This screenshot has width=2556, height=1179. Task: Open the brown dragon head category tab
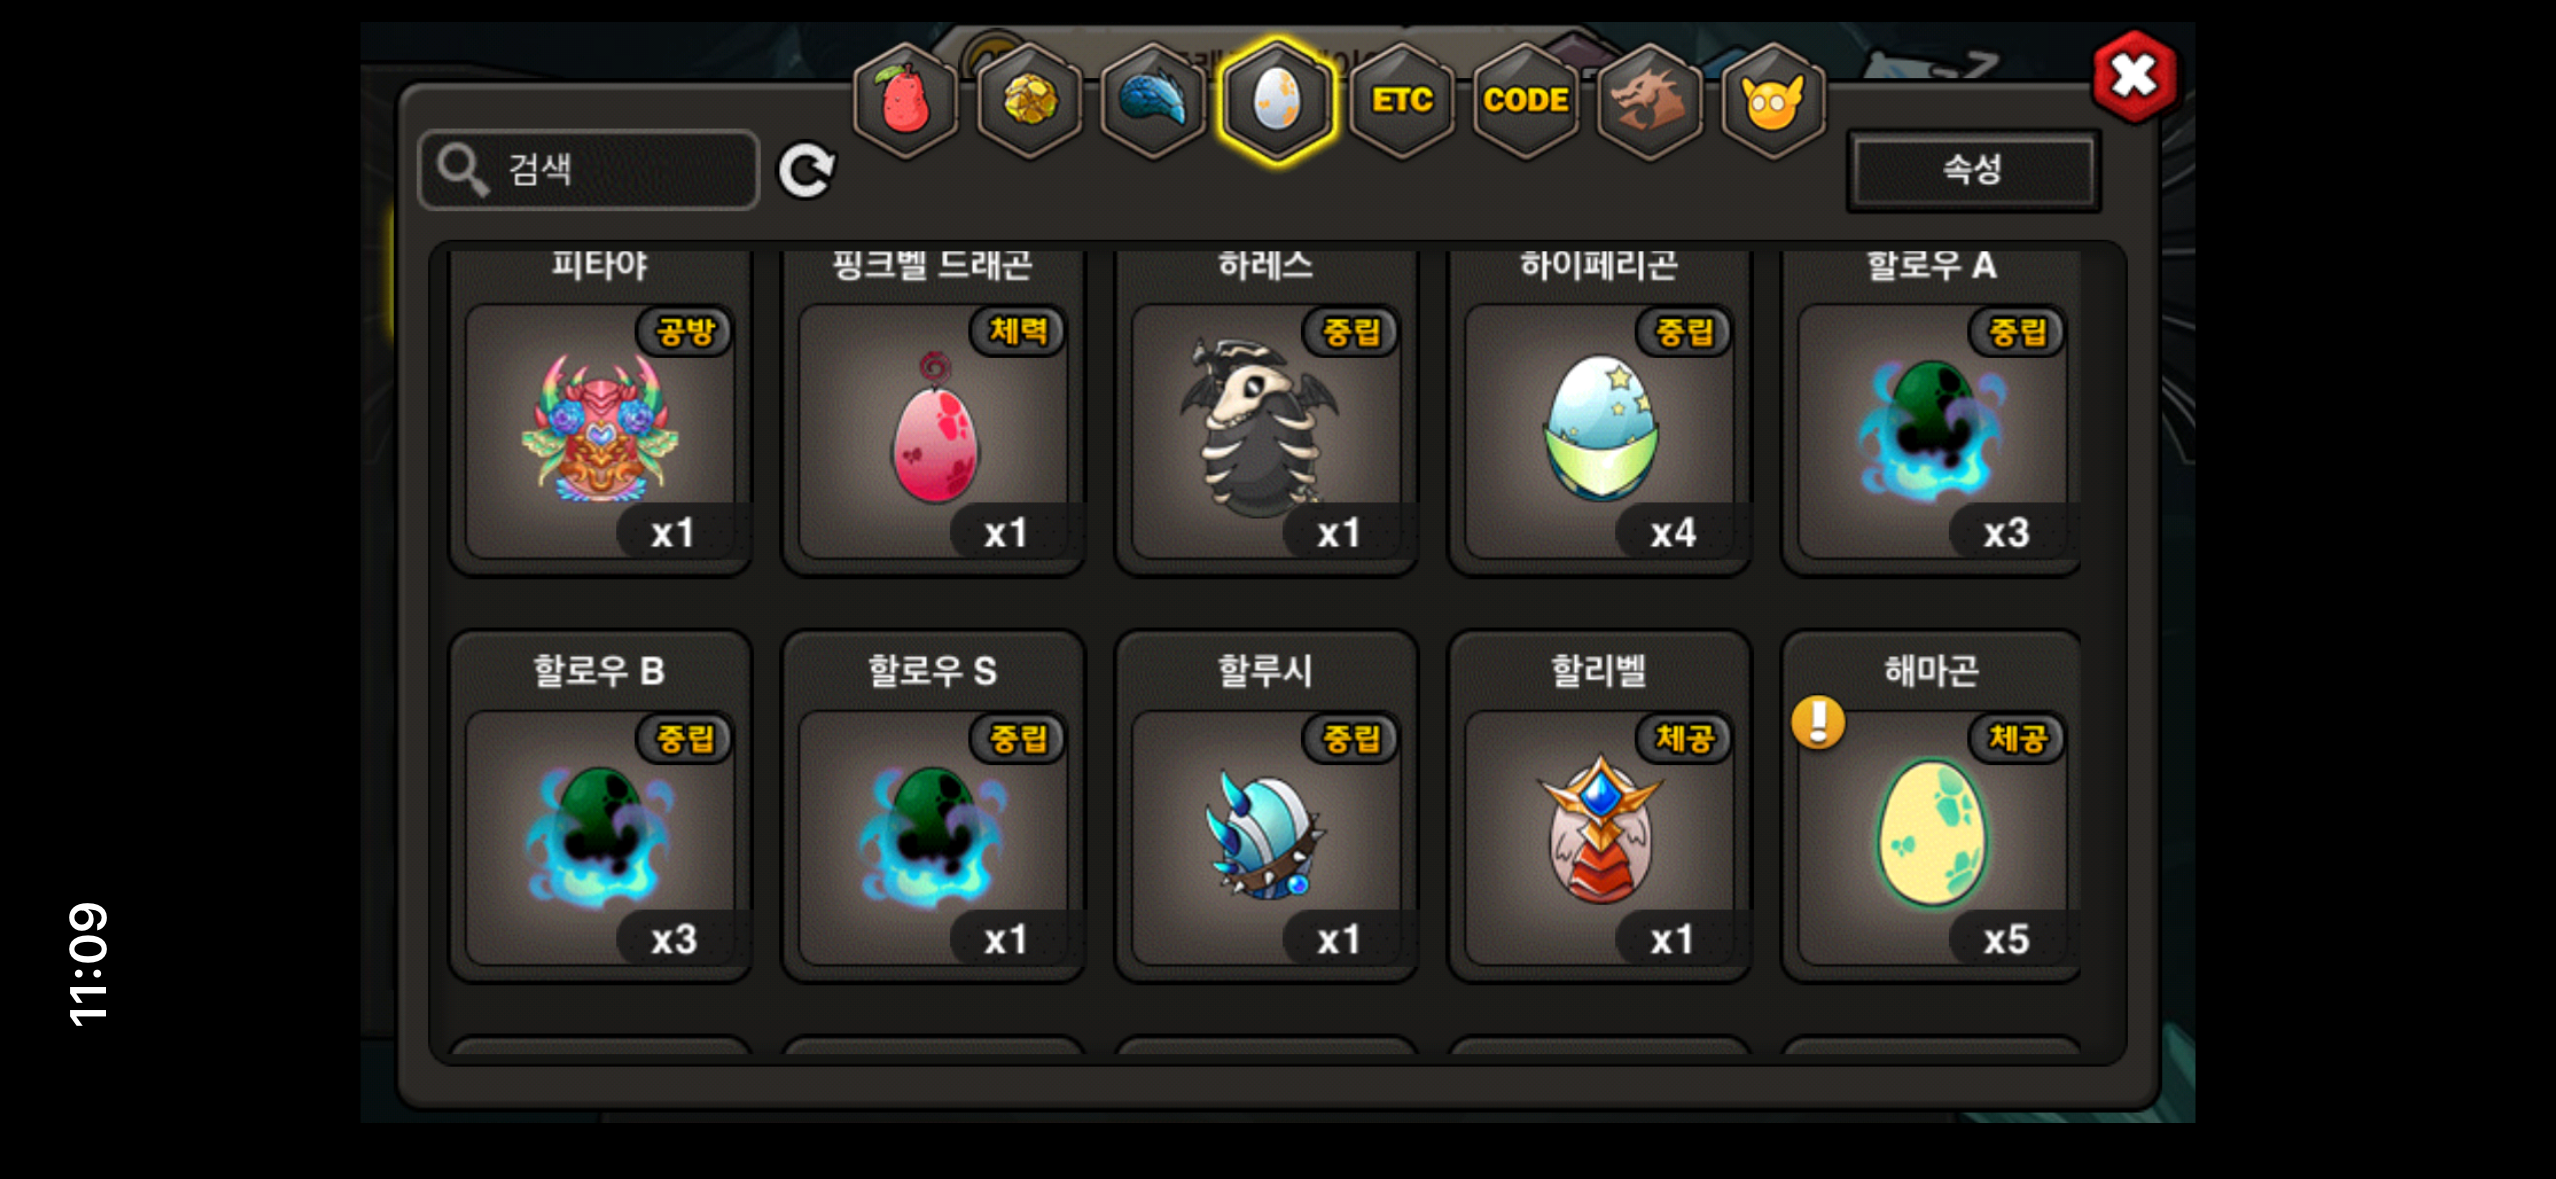(1650, 100)
